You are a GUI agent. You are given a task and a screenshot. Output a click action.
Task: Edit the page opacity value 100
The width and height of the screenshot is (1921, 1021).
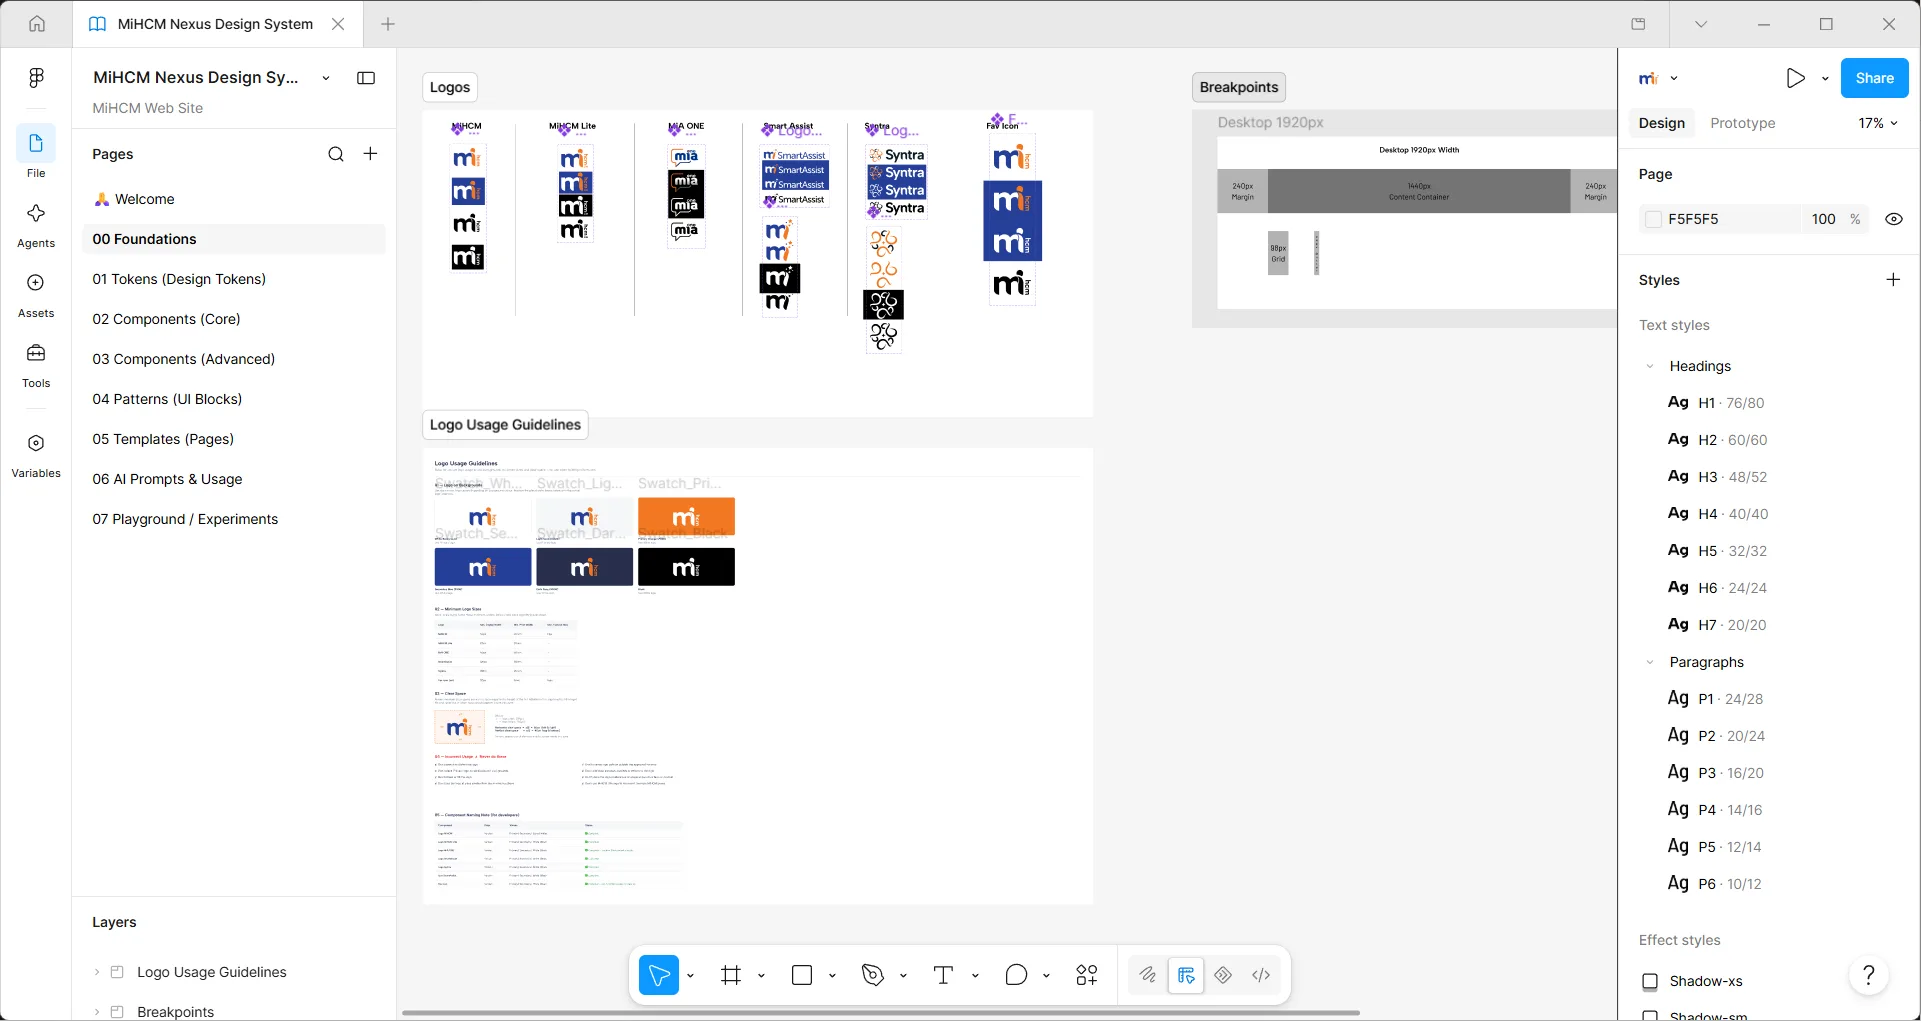1823,219
